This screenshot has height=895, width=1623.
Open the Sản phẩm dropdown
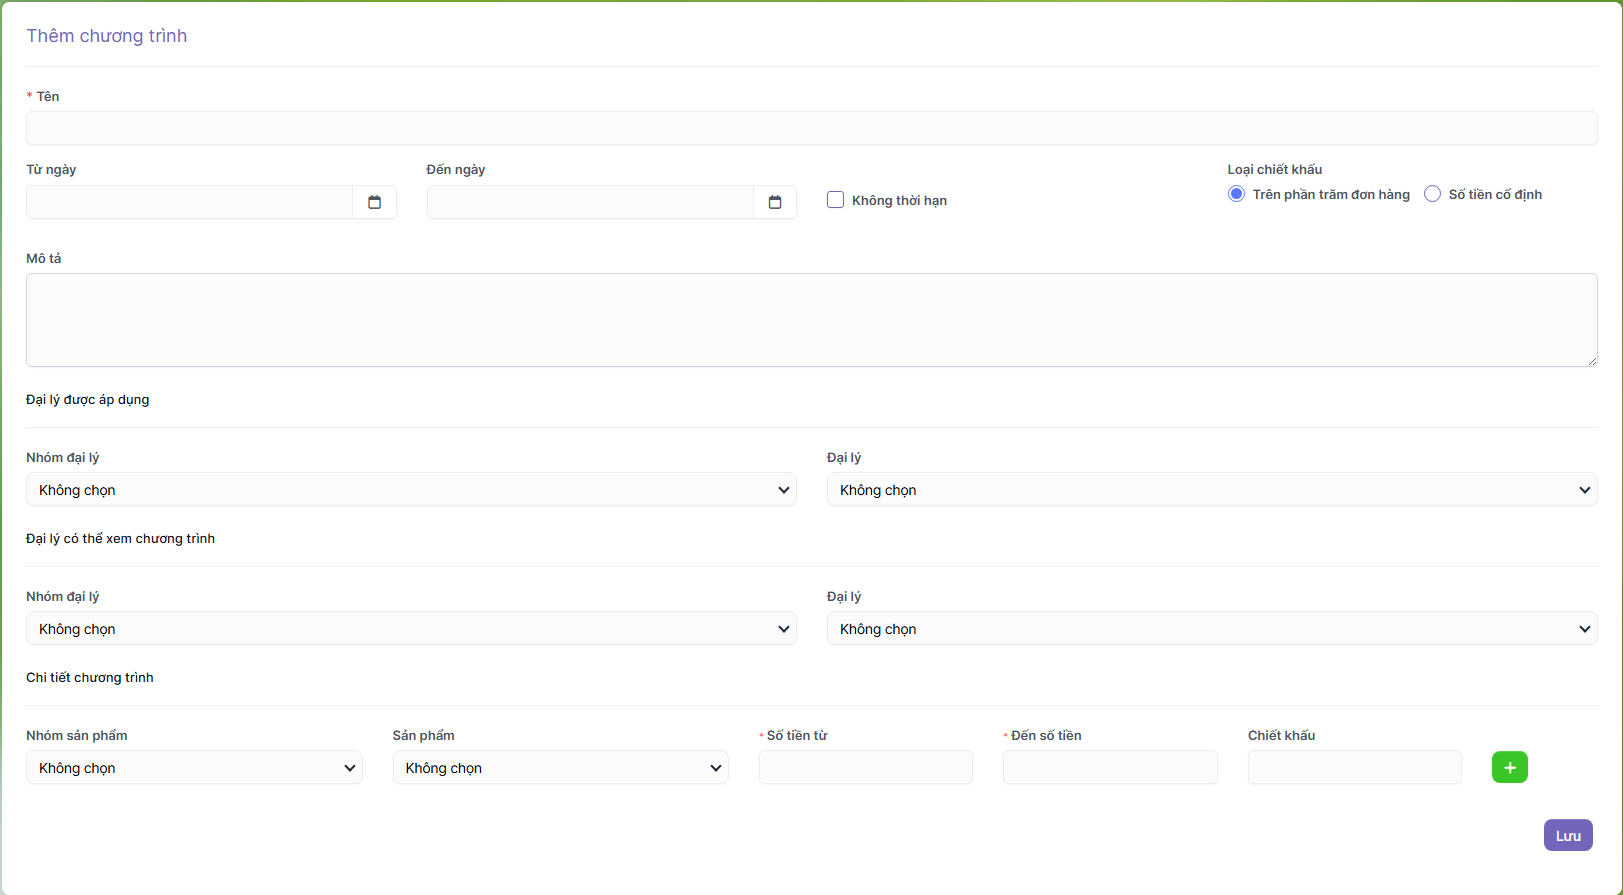pos(560,768)
